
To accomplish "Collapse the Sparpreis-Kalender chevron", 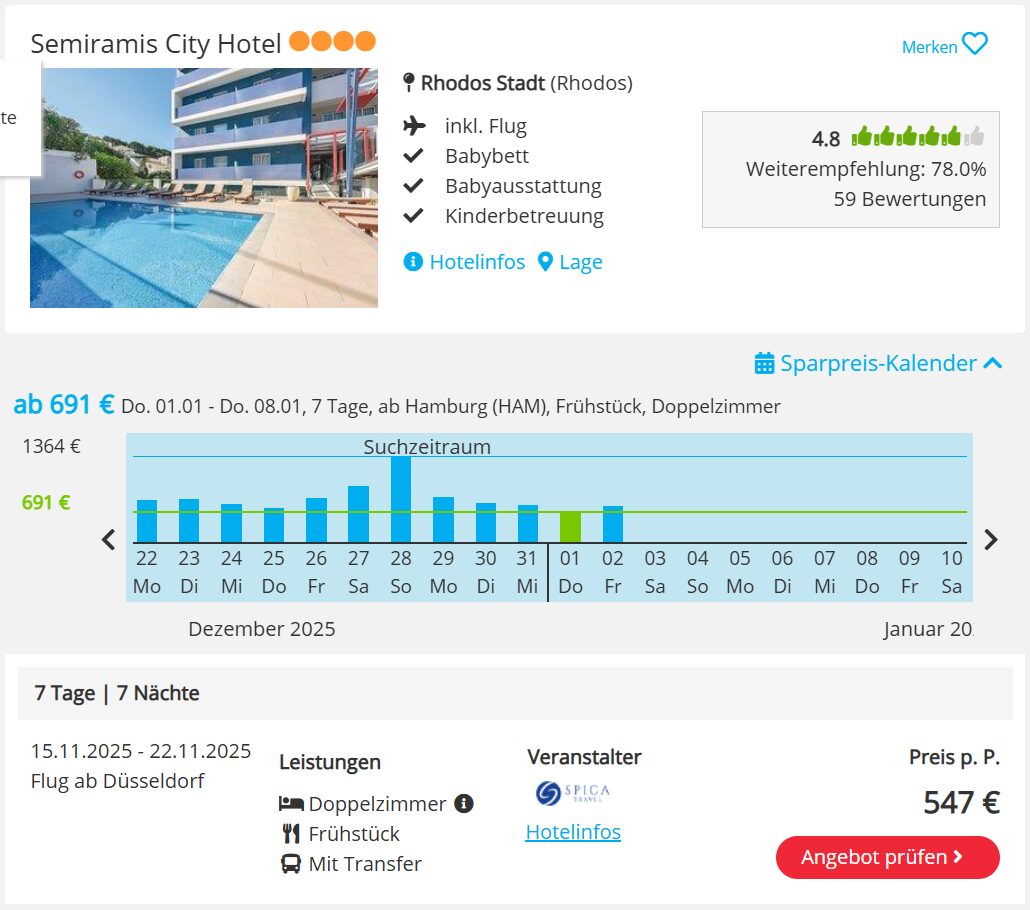I will (993, 363).
